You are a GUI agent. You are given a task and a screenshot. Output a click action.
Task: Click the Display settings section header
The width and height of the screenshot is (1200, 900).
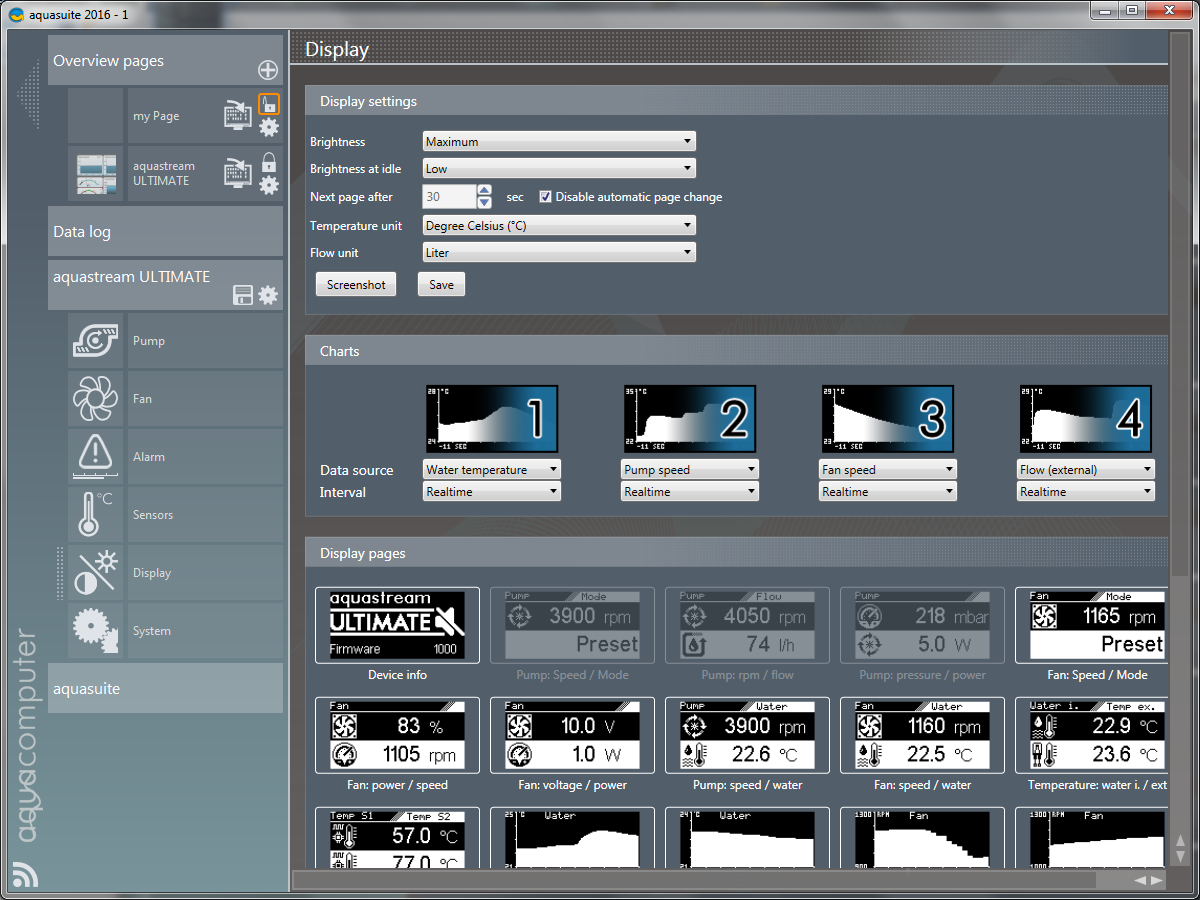coord(736,101)
